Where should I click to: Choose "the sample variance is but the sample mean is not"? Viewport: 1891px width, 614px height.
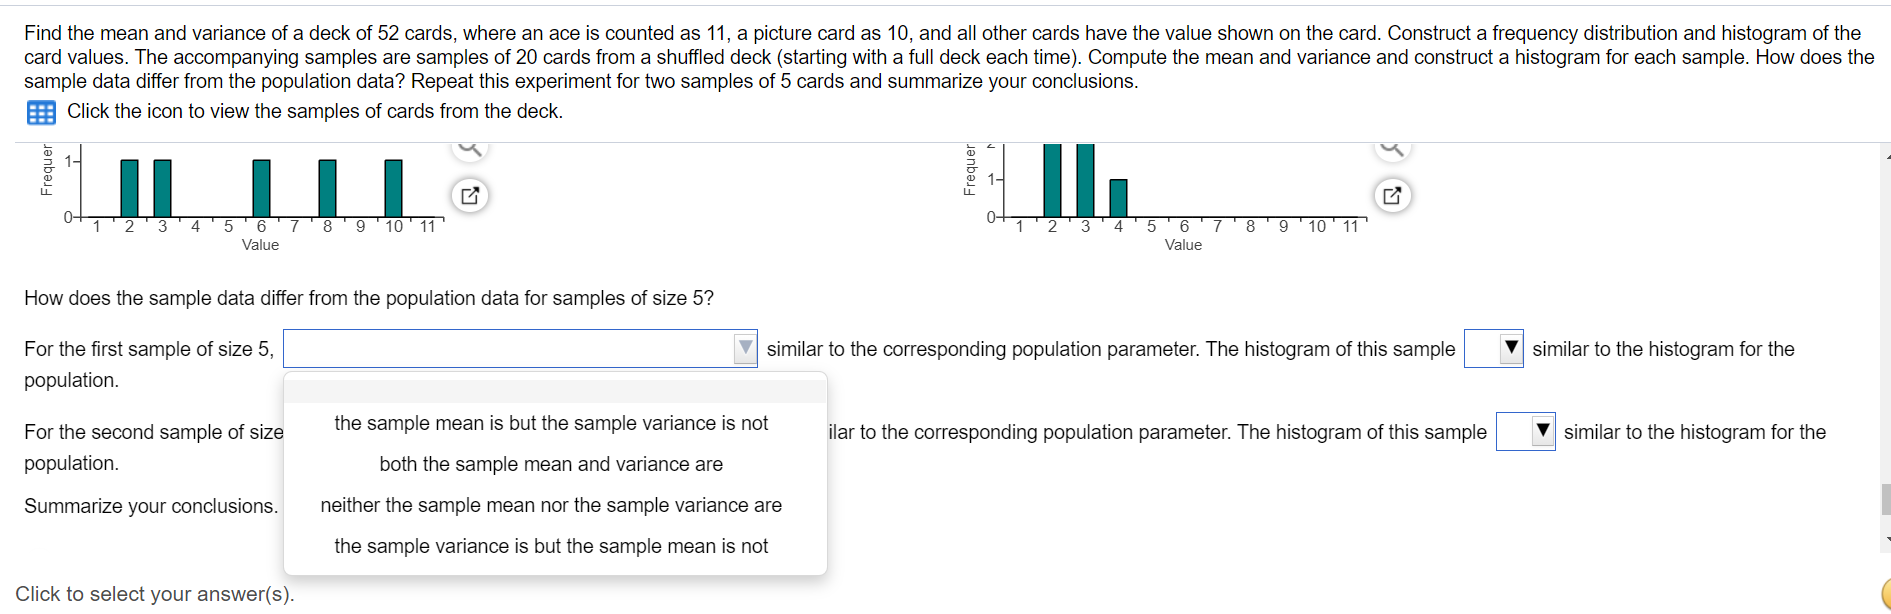(551, 546)
